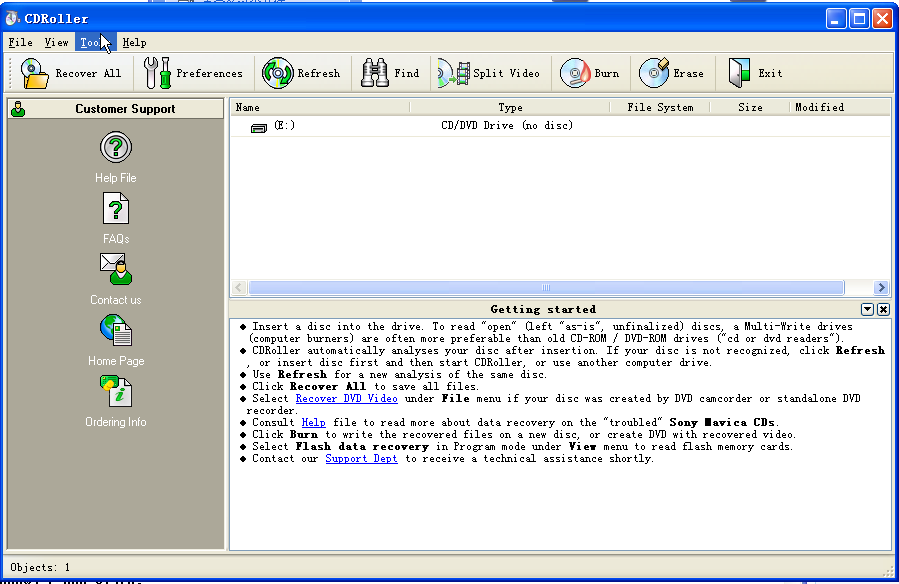The width and height of the screenshot is (899, 584).
Task: Click the Support Dept link
Action: coord(361,459)
